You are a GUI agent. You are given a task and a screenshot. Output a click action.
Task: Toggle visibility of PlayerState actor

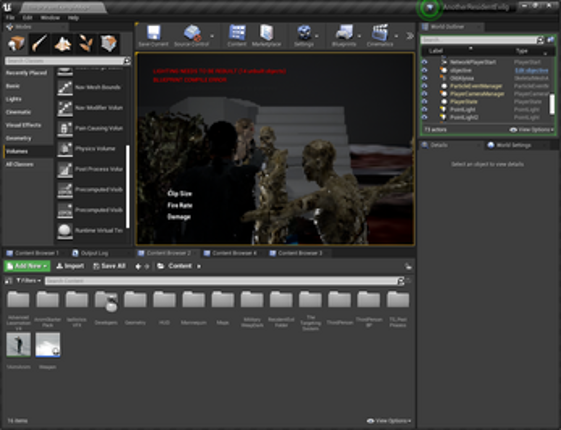(424, 102)
